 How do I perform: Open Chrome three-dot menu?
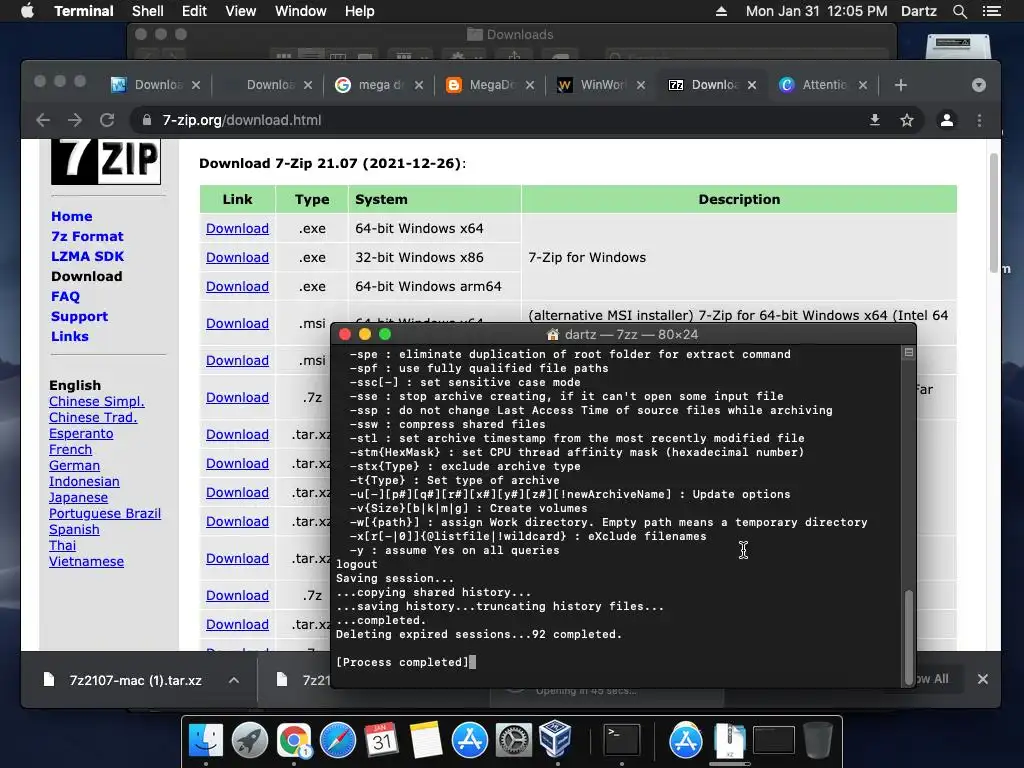979,120
